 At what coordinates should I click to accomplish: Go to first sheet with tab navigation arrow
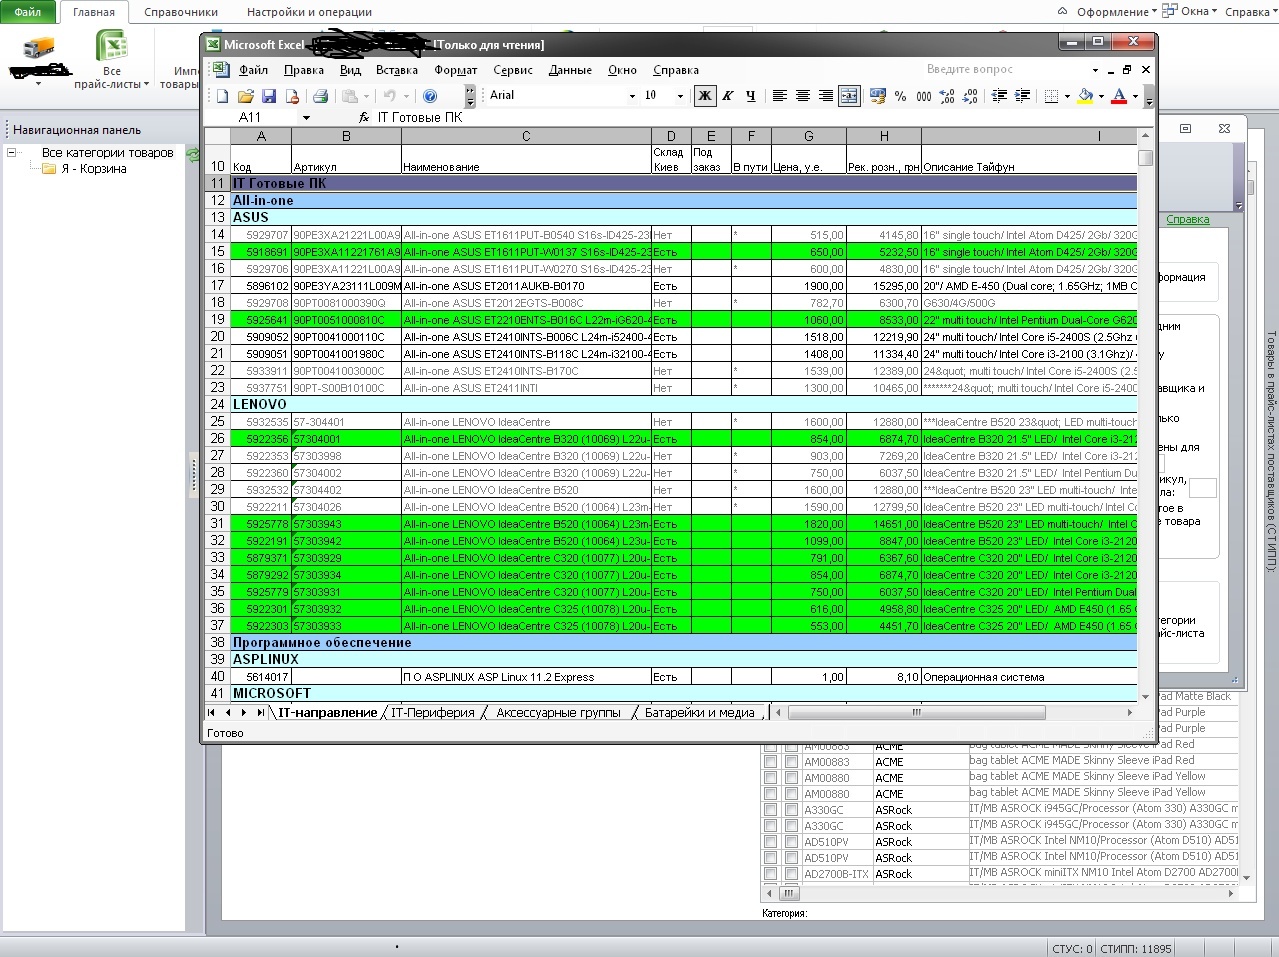pyautogui.click(x=212, y=713)
